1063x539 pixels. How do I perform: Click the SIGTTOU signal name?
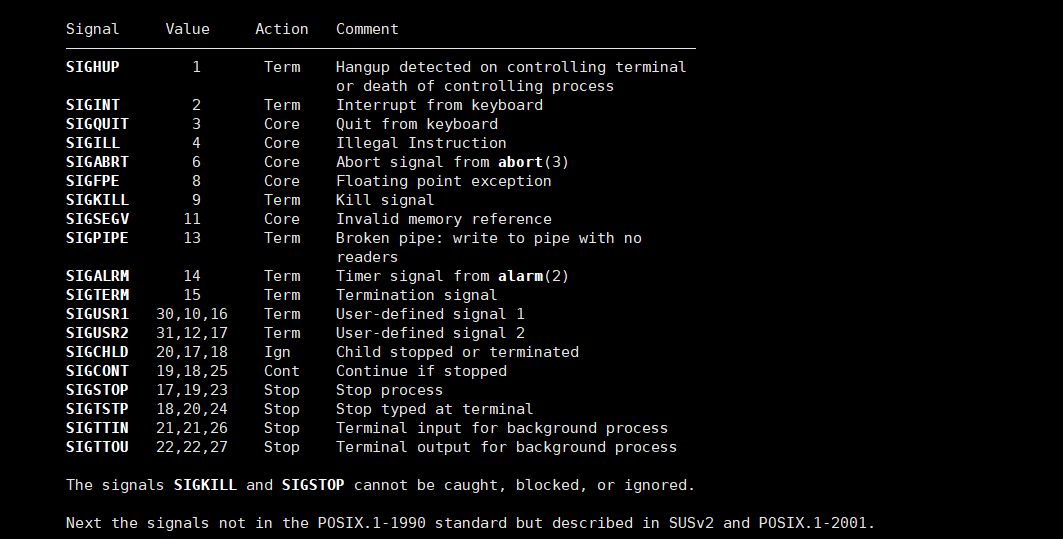(97, 447)
